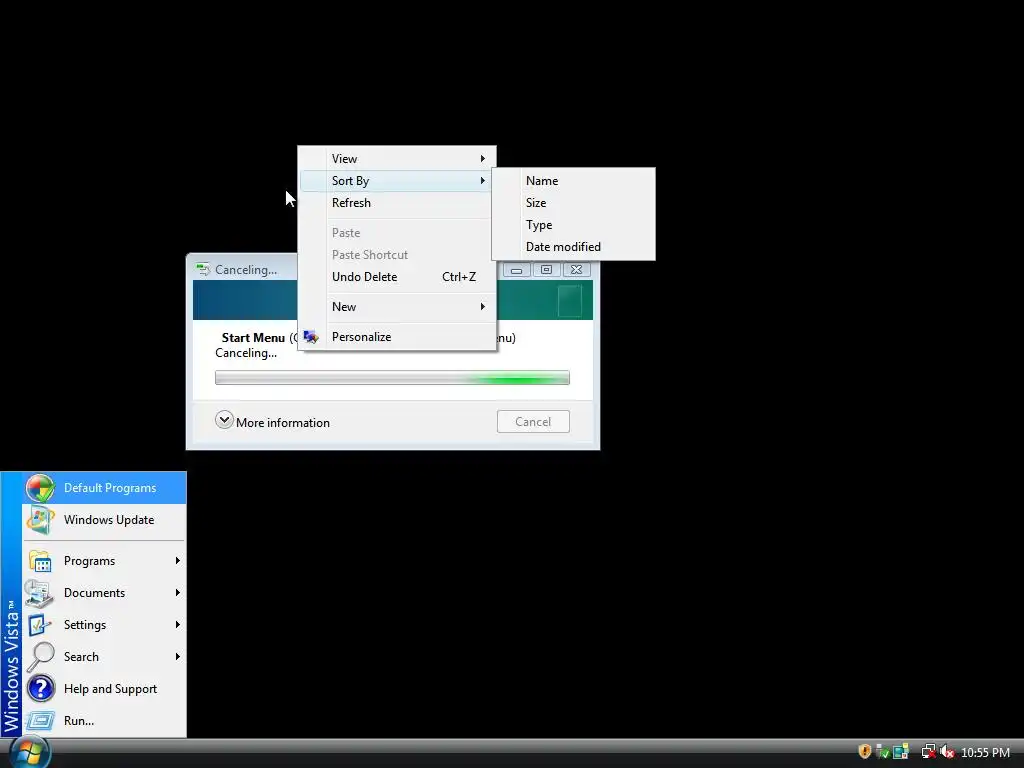The image size is (1024, 768).
Task: Click the security shield tray icon
Action: (x=865, y=752)
